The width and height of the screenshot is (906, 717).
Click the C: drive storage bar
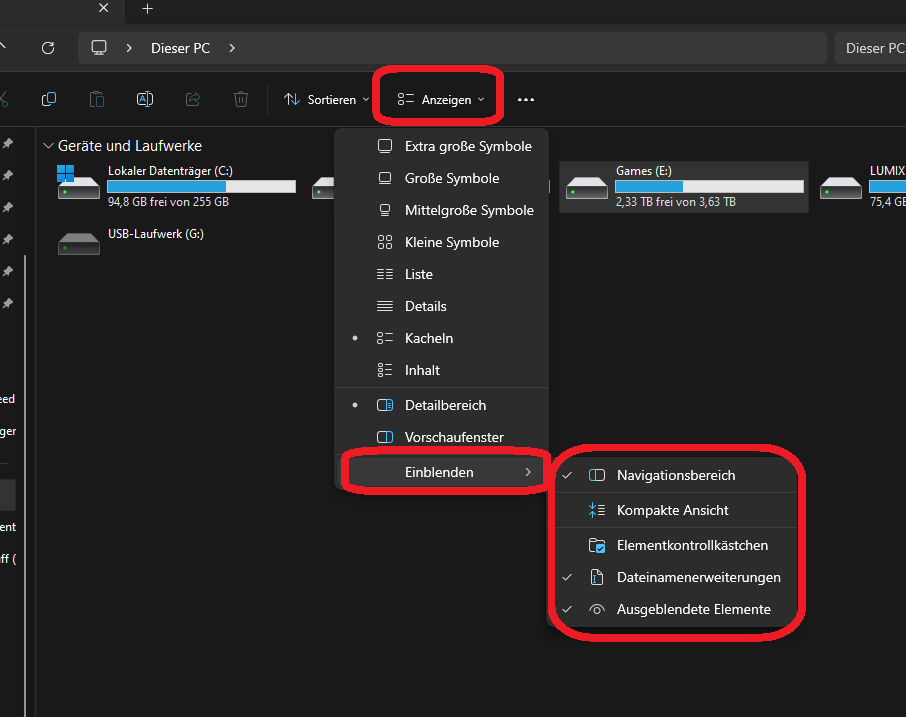[202, 186]
